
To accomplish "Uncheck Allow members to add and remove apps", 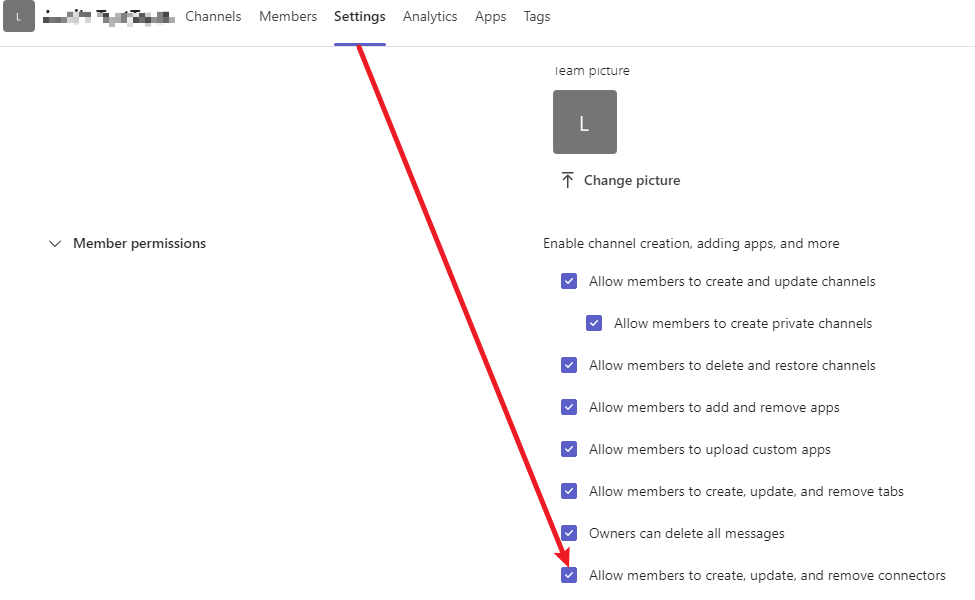I will (569, 407).
